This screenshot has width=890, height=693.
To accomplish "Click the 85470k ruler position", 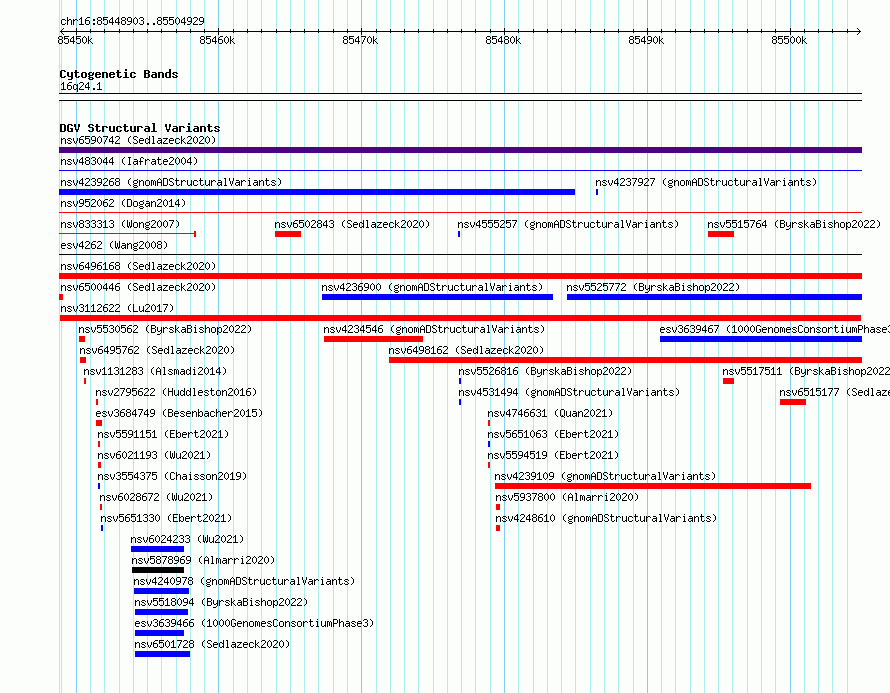I will [360, 40].
